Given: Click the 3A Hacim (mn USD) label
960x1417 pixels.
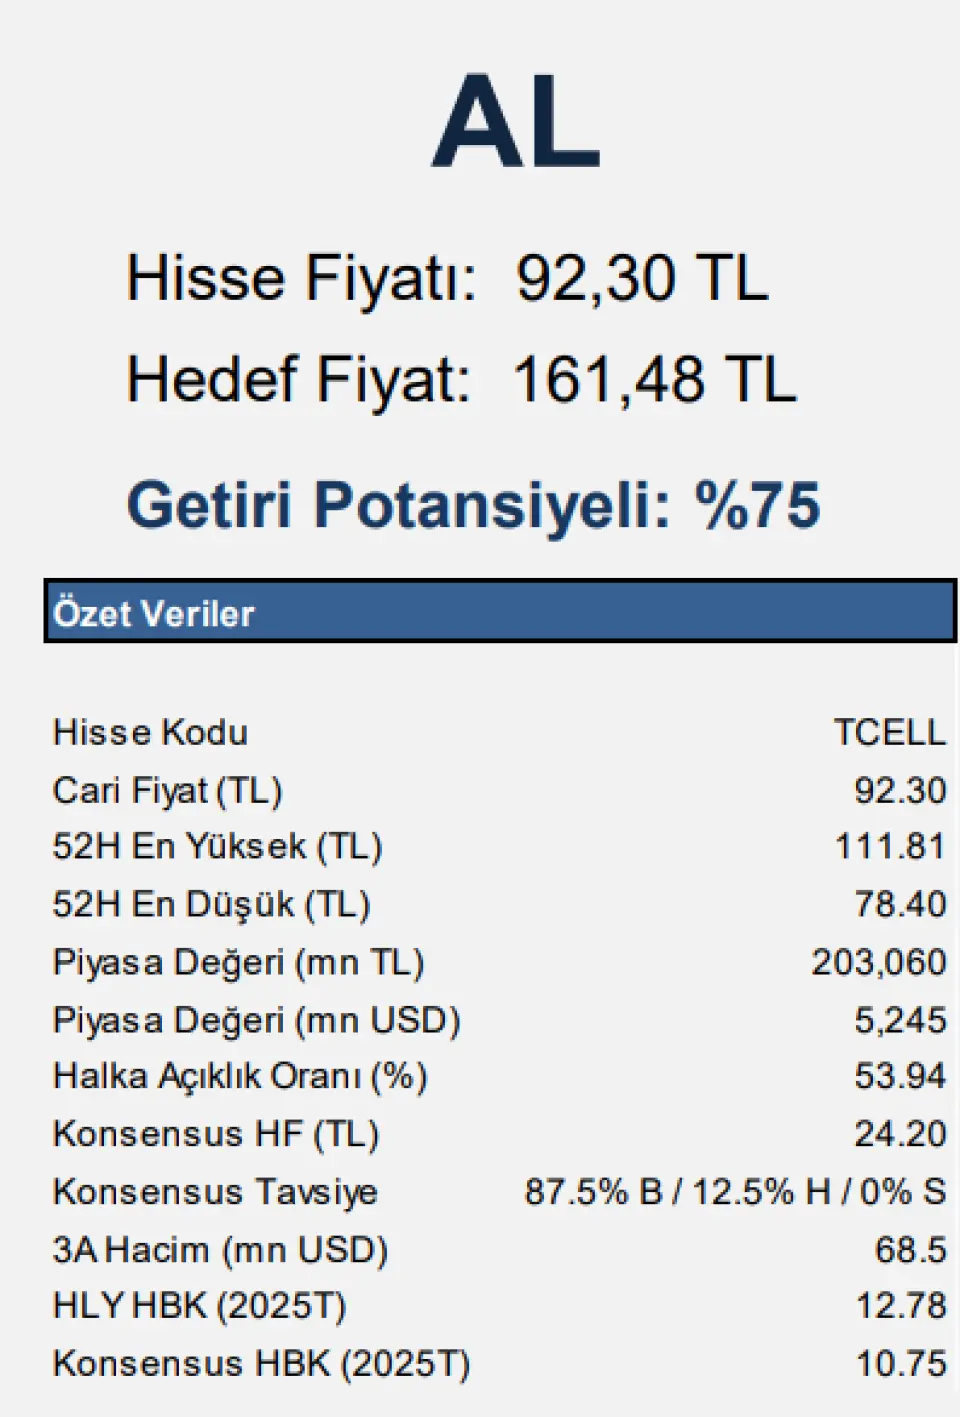Looking at the screenshot, I should 220,1249.
